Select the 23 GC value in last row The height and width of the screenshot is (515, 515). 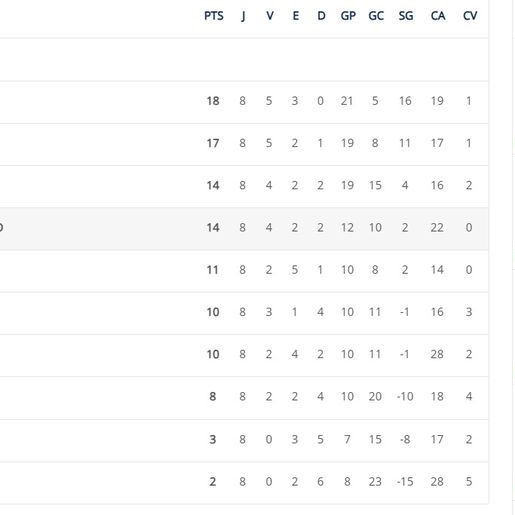[375, 482]
